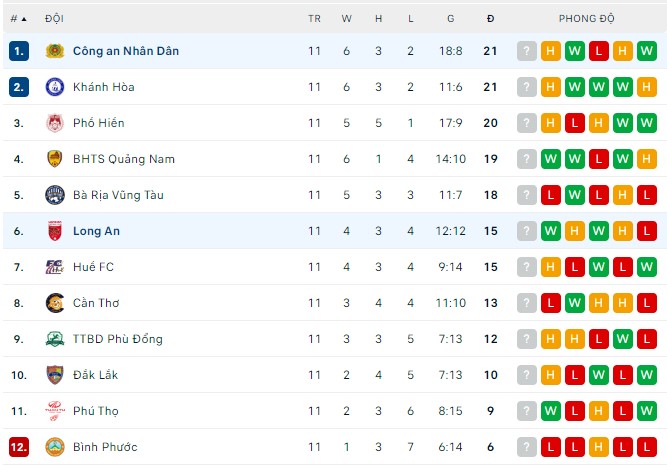
Task: Sort standings by G goals column
Action: 450,19
